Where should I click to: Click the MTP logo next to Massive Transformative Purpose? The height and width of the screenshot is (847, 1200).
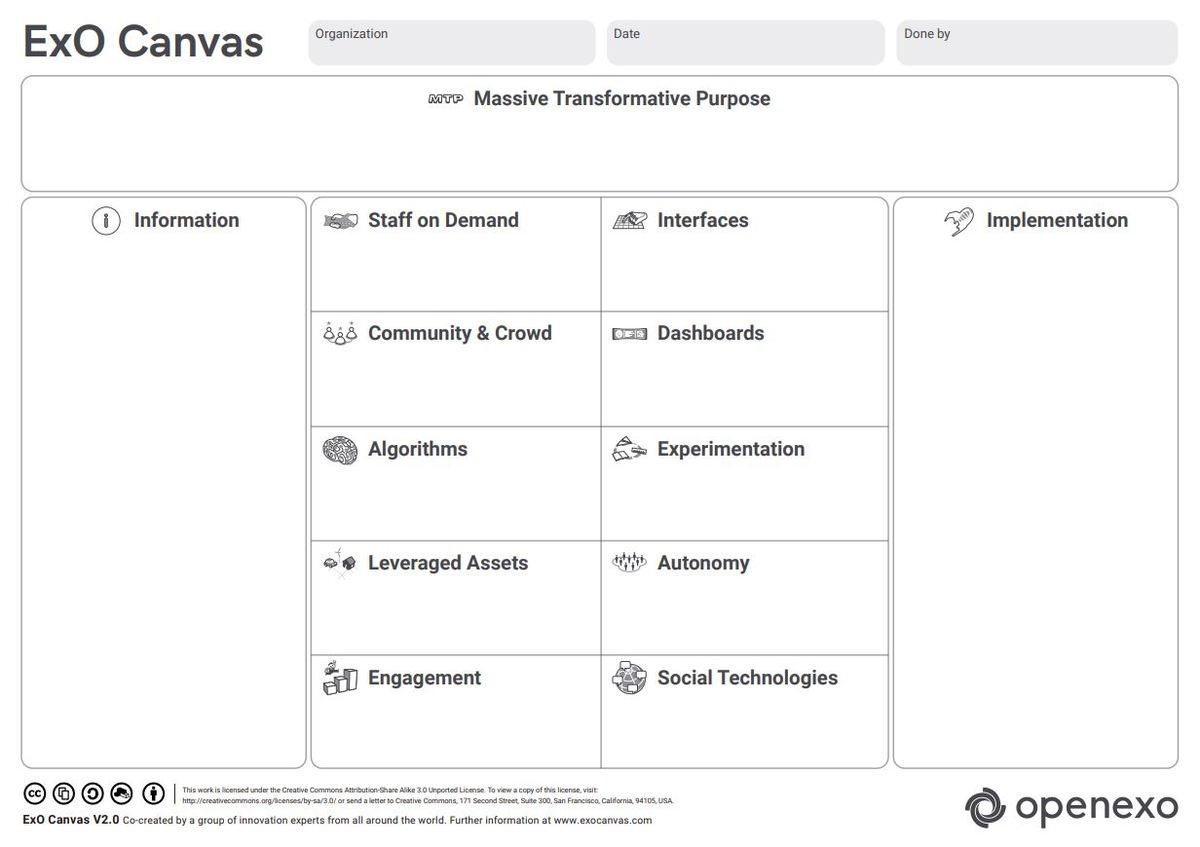click(443, 99)
